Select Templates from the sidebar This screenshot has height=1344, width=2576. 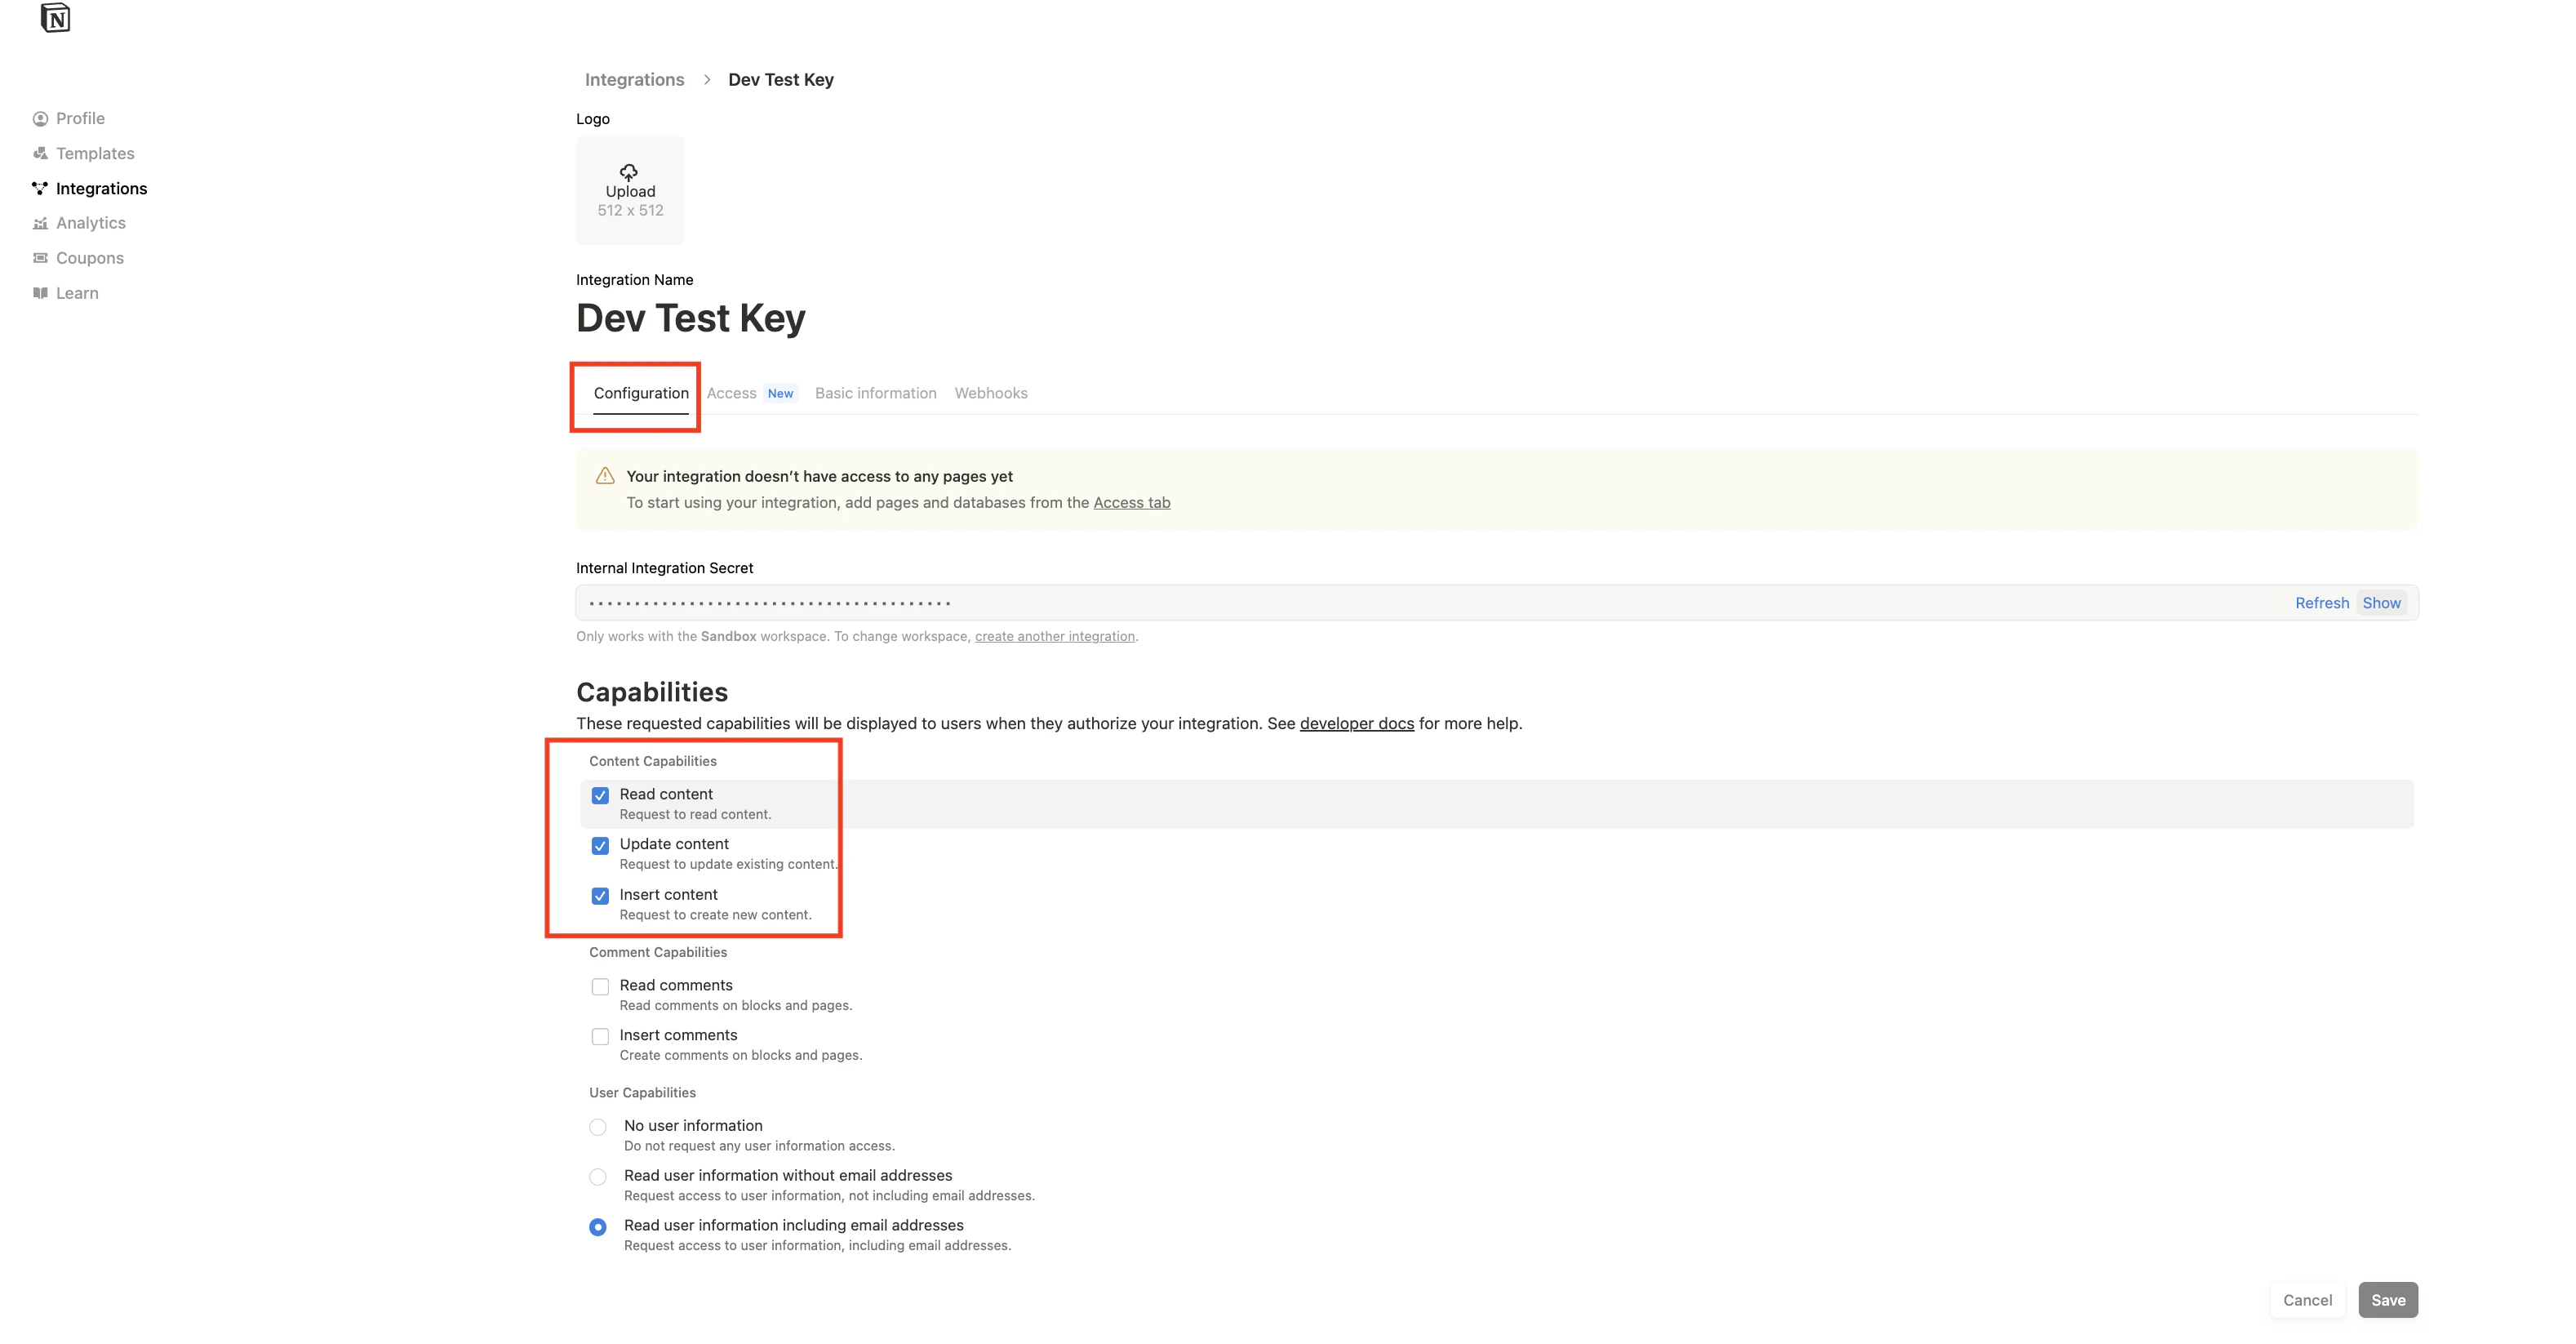[x=95, y=153]
